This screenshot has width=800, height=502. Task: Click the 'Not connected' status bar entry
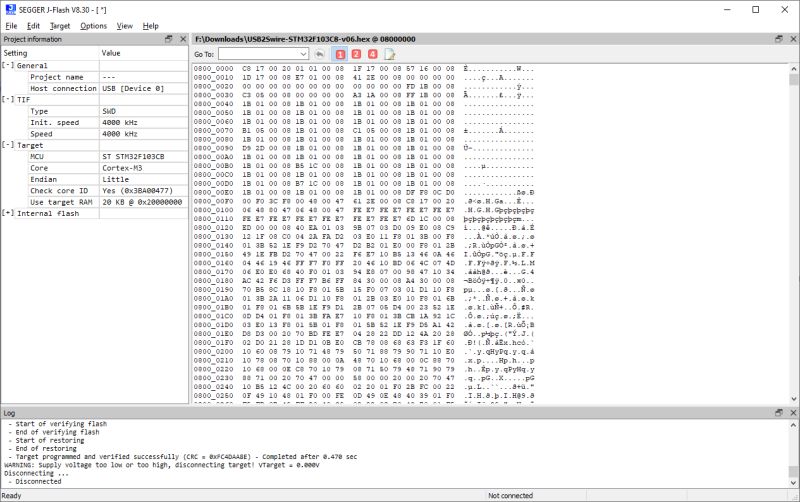point(510,495)
